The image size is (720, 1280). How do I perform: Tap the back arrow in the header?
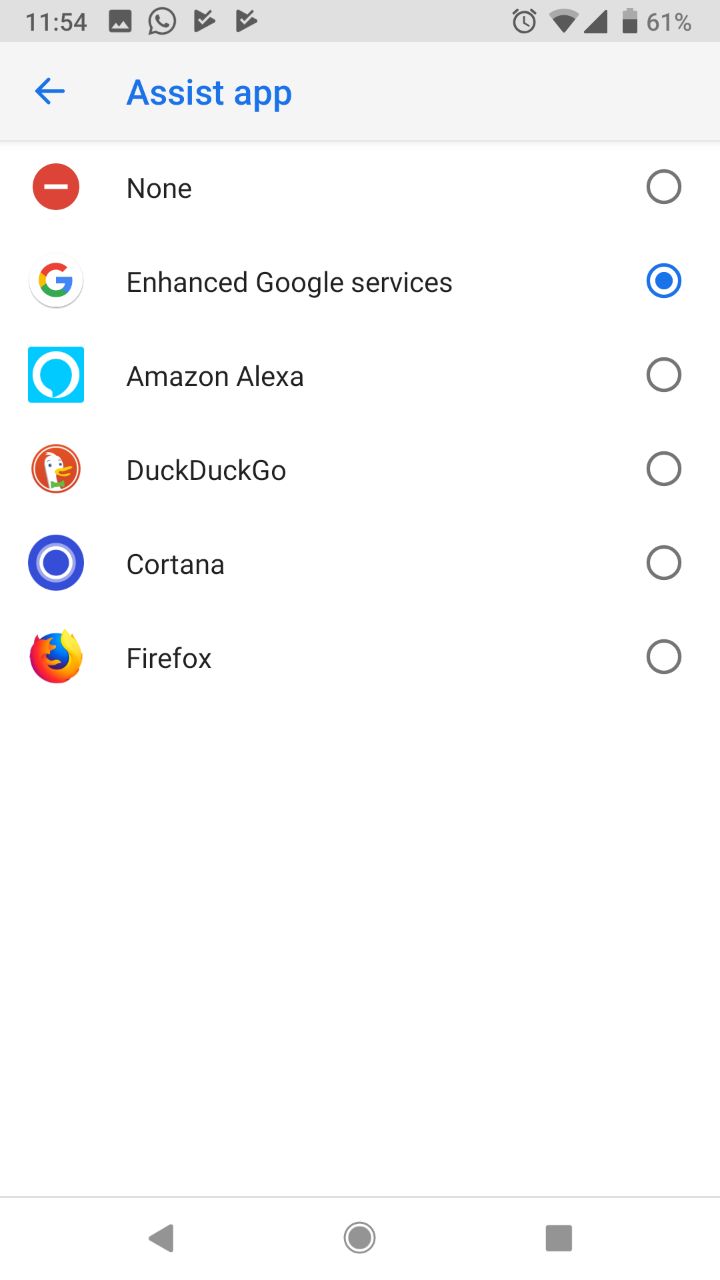pos(49,92)
